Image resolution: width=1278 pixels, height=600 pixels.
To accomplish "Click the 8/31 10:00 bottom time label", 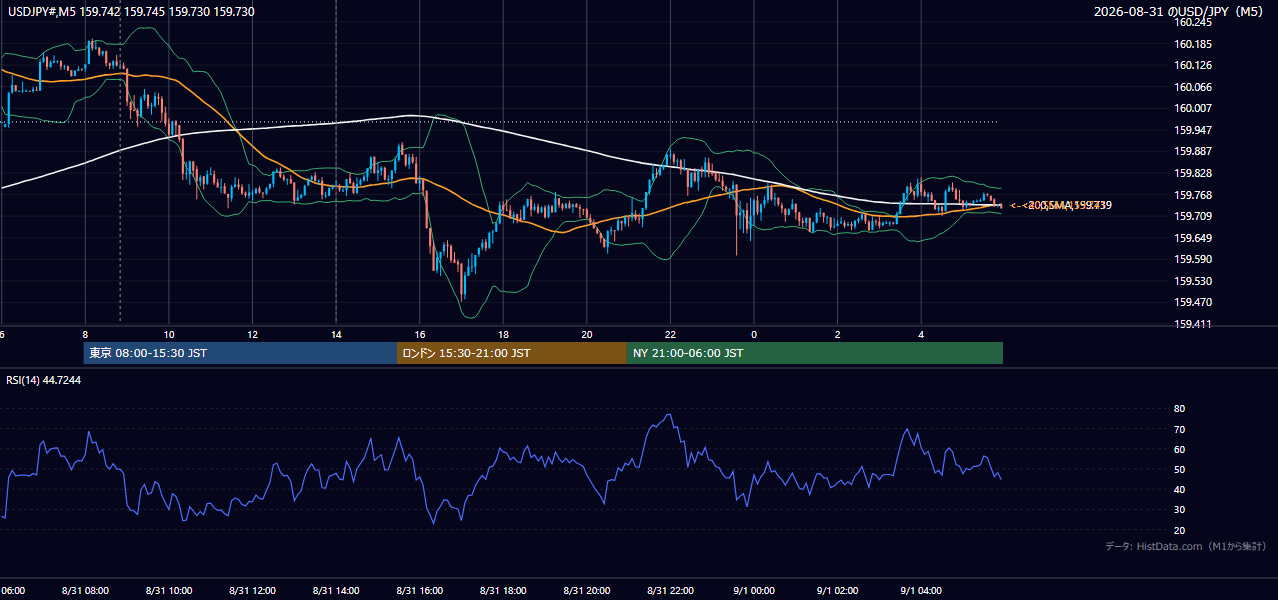I will click(168, 590).
